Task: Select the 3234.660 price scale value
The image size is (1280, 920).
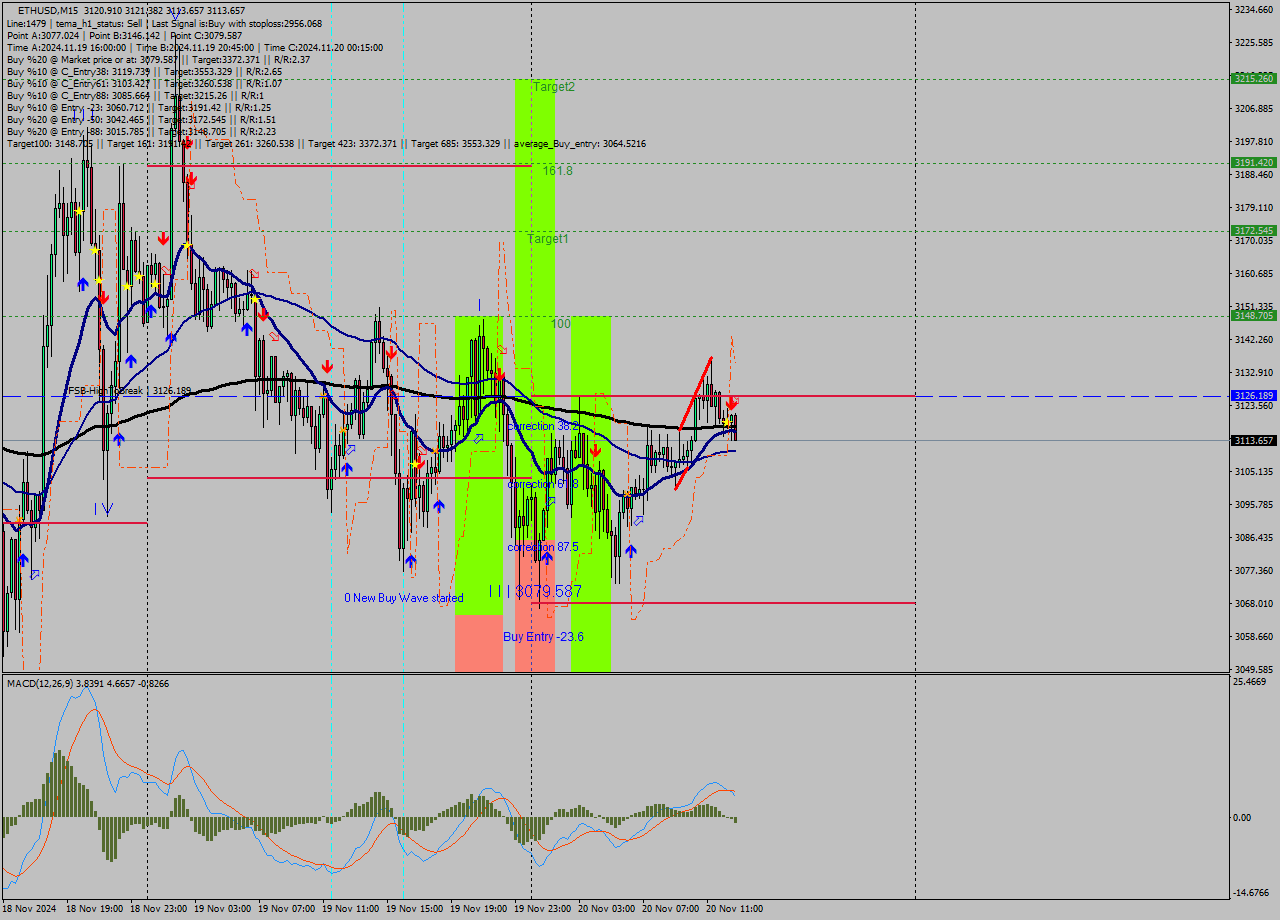Action: (1253, 9)
